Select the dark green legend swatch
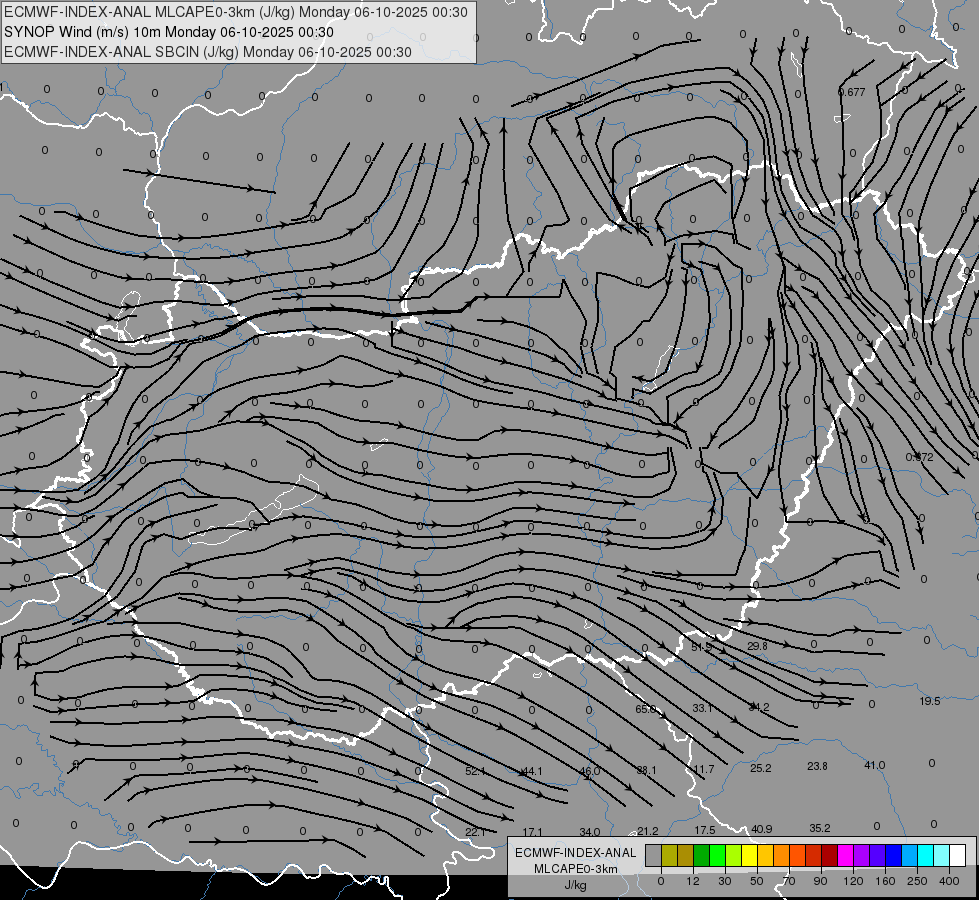 pyautogui.click(x=702, y=855)
